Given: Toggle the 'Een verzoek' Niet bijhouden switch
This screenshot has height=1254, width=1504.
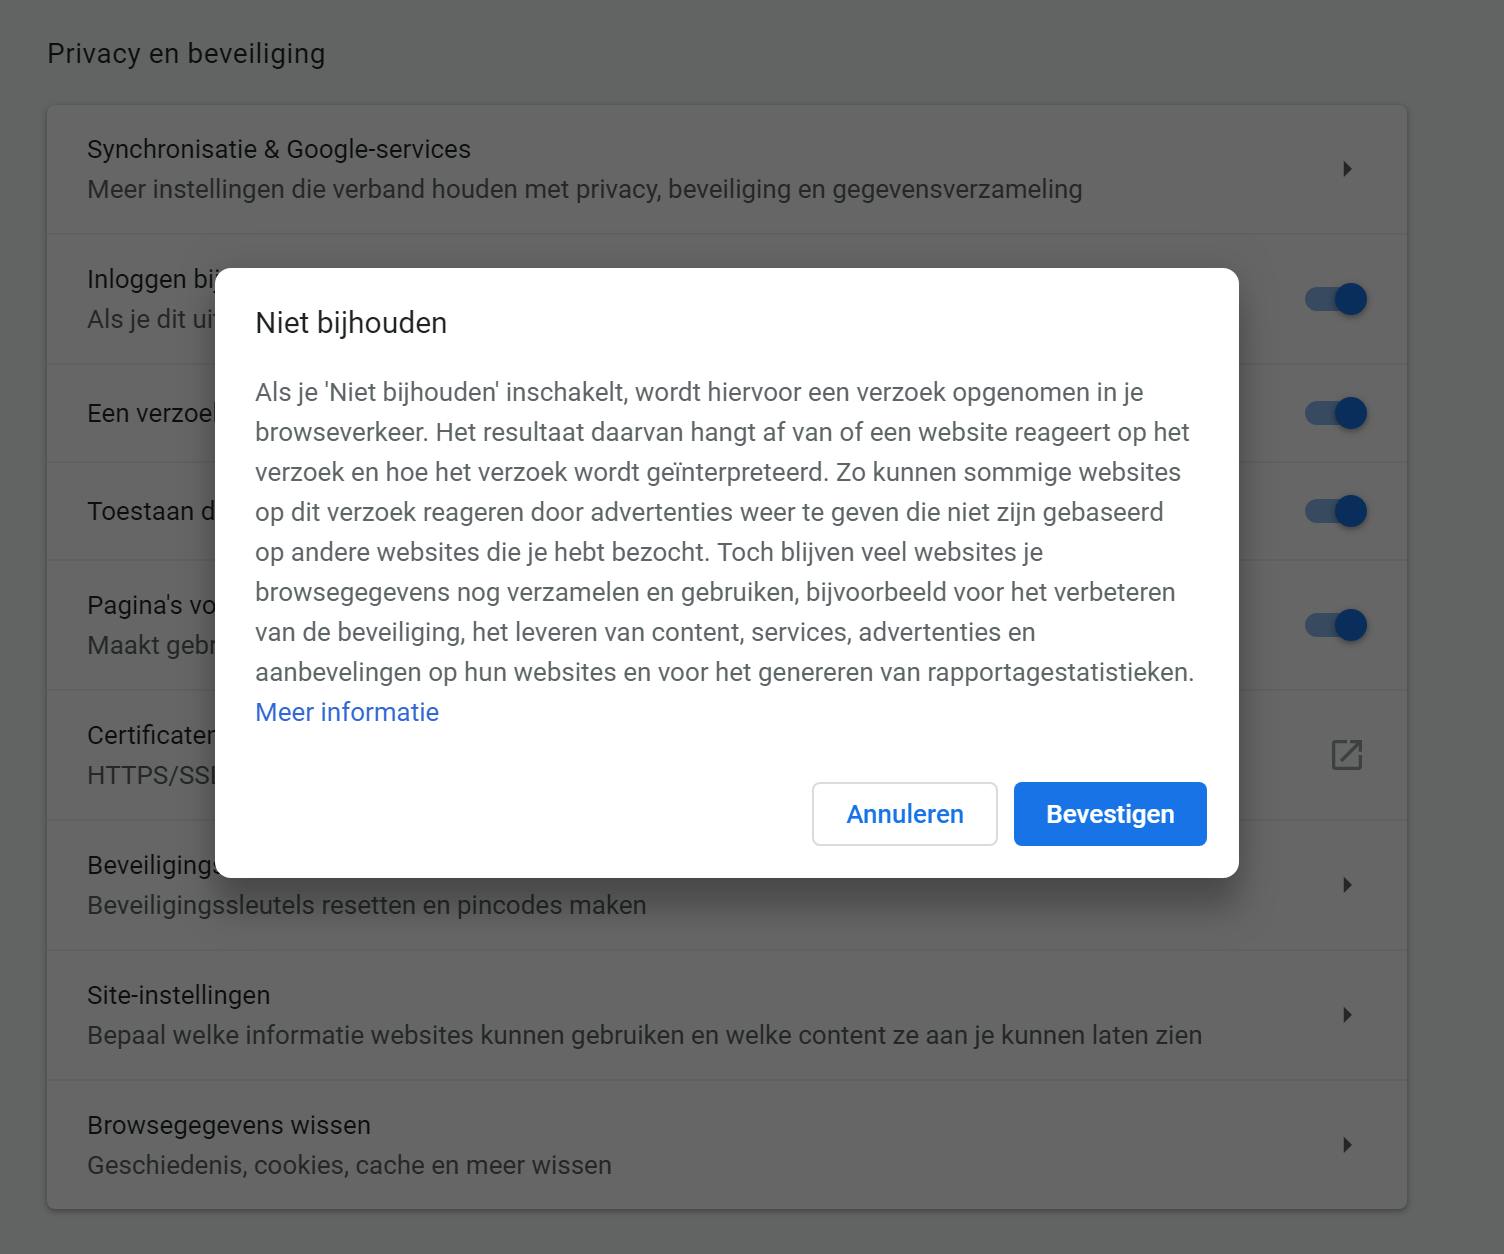Looking at the screenshot, I should 1336,413.
